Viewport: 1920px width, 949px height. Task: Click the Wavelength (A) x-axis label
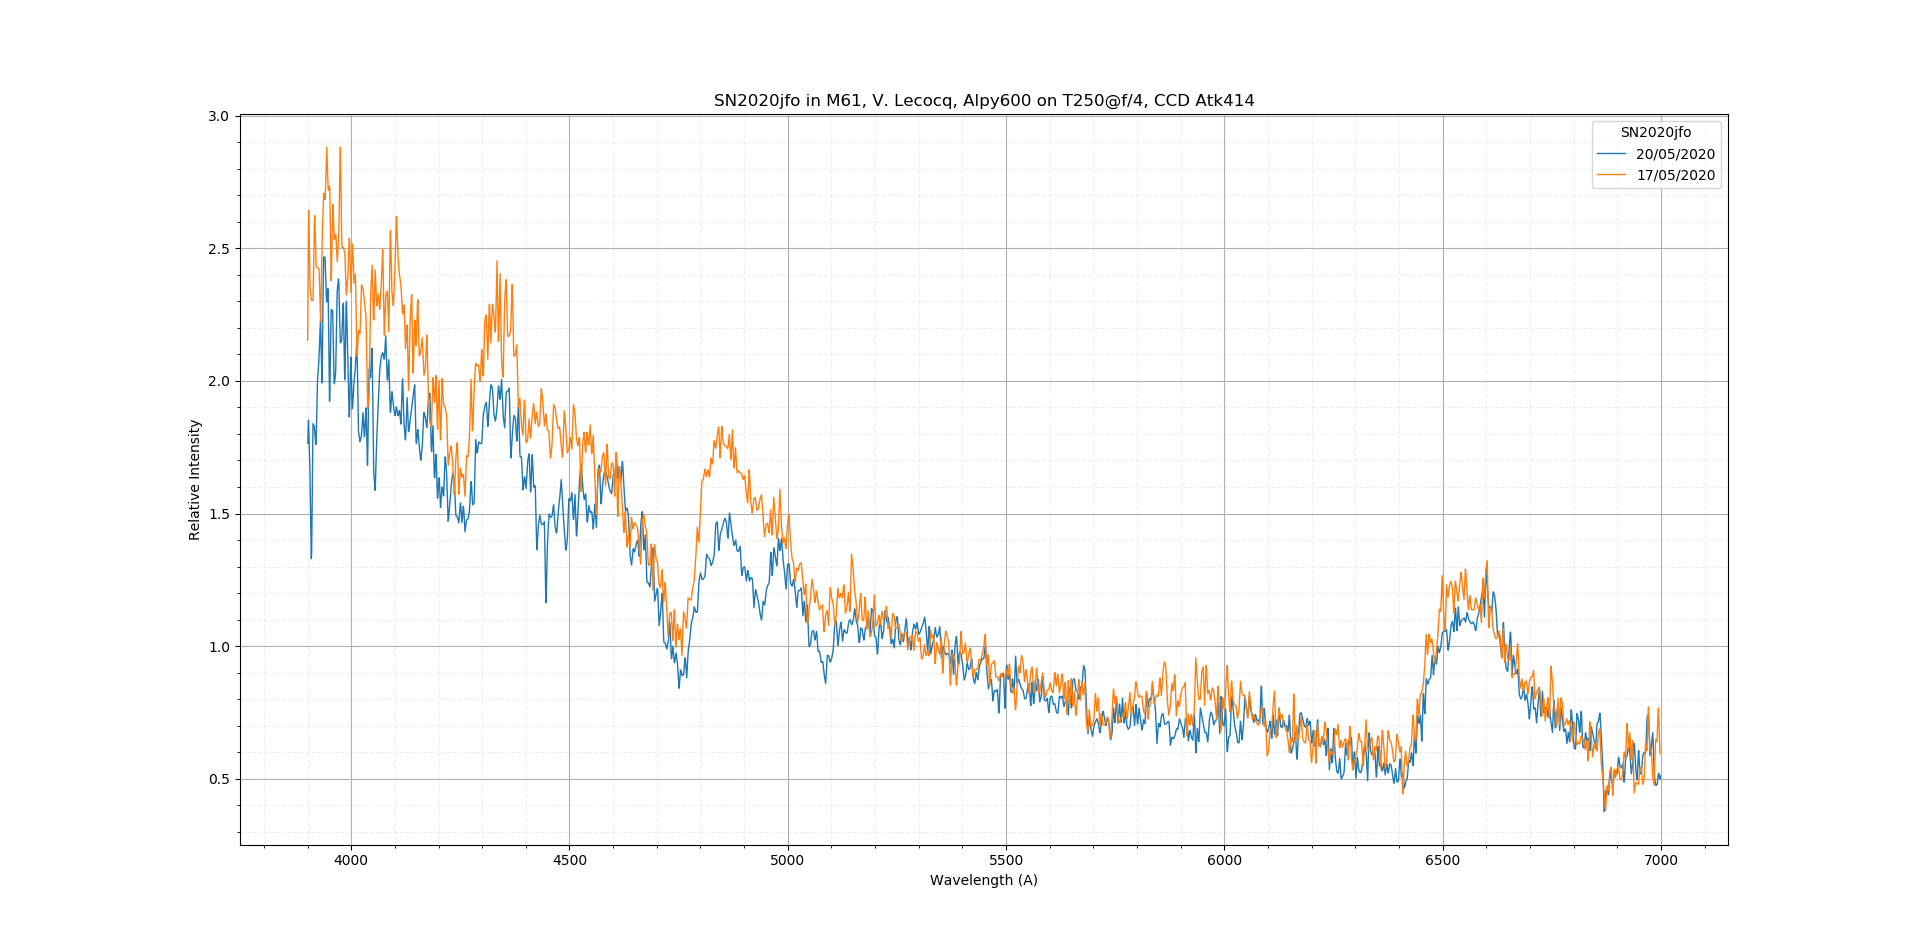pyautogui.click(x=983, y=880)
